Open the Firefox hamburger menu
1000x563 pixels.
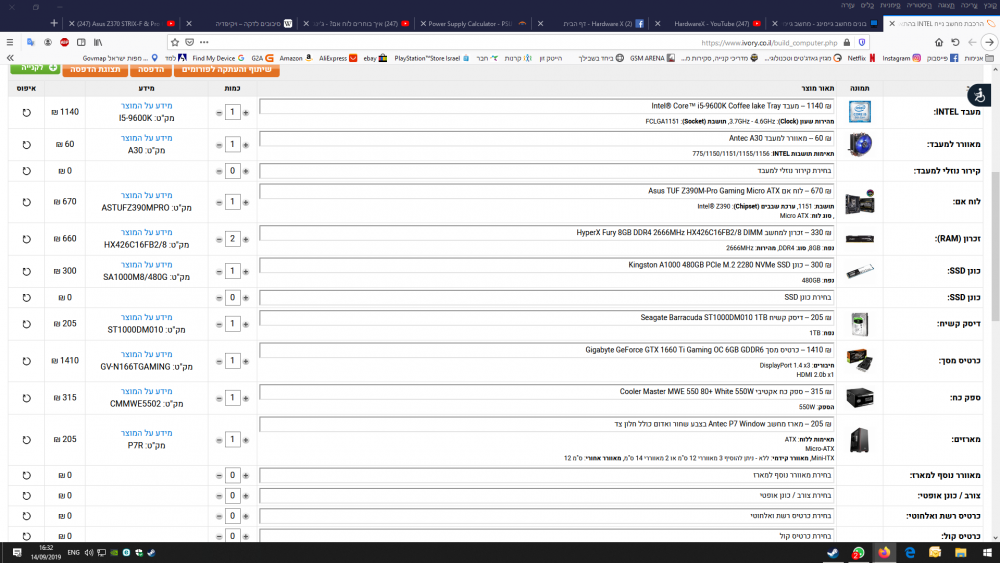tap(10, 42)
